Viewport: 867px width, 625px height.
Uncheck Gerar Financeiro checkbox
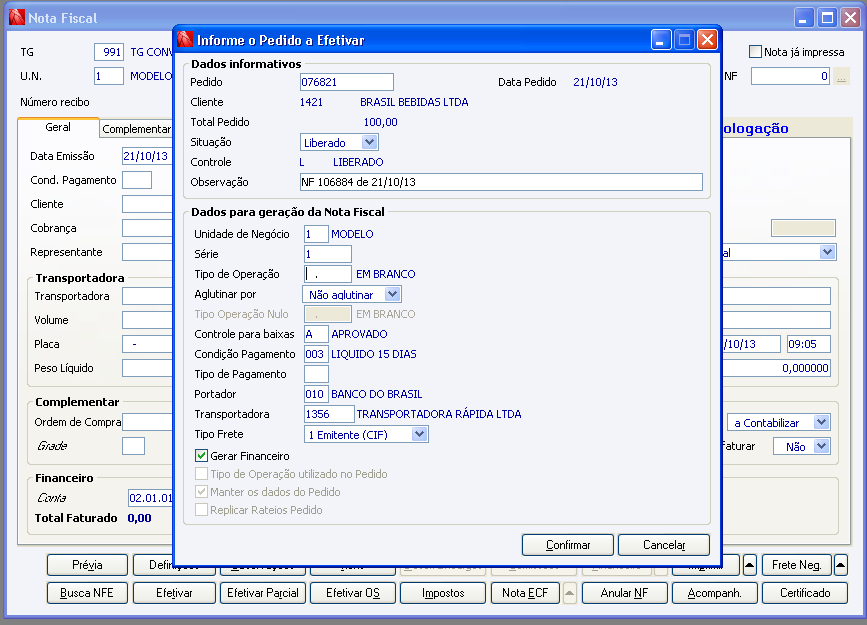click(x=201, y=456)
